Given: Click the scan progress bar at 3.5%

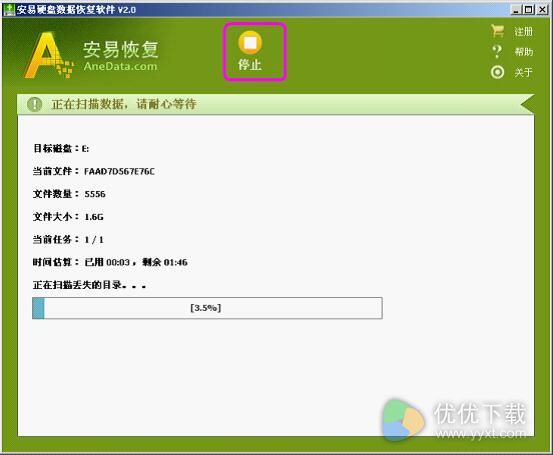Looking at the screenshot, I should click(207, 308).
